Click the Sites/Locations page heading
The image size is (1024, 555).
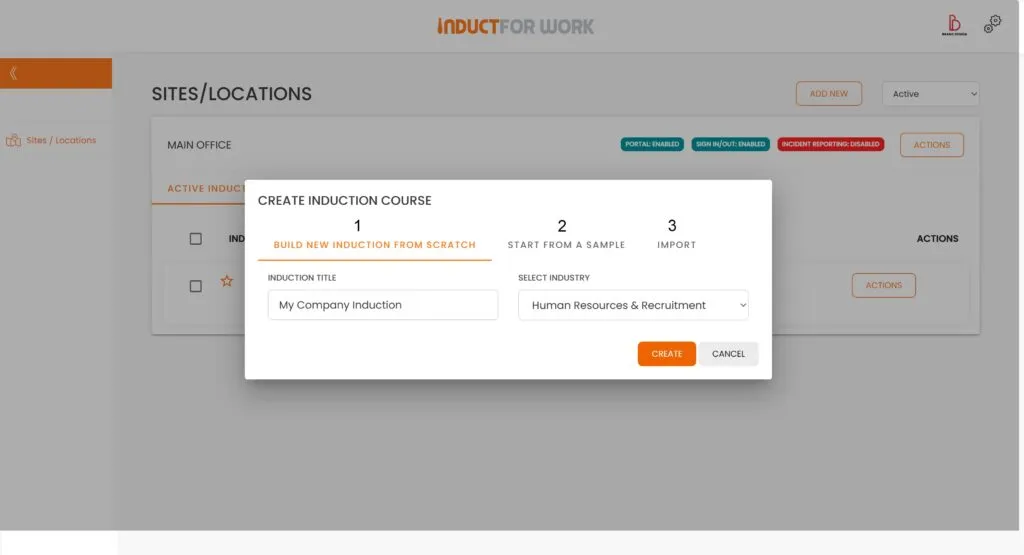(232, 94)
